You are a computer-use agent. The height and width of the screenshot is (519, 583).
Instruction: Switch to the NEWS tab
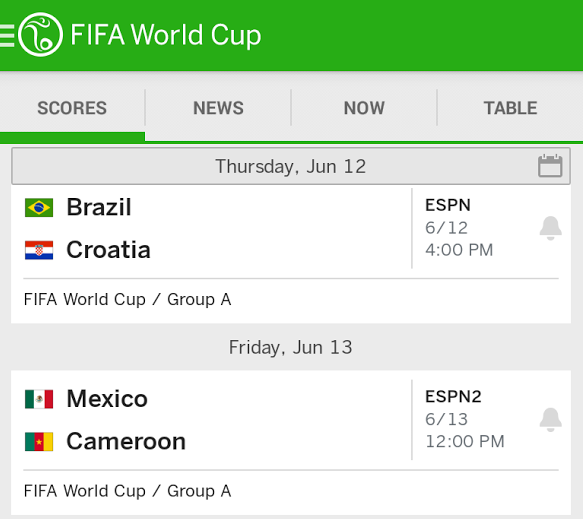click(218, 108)
